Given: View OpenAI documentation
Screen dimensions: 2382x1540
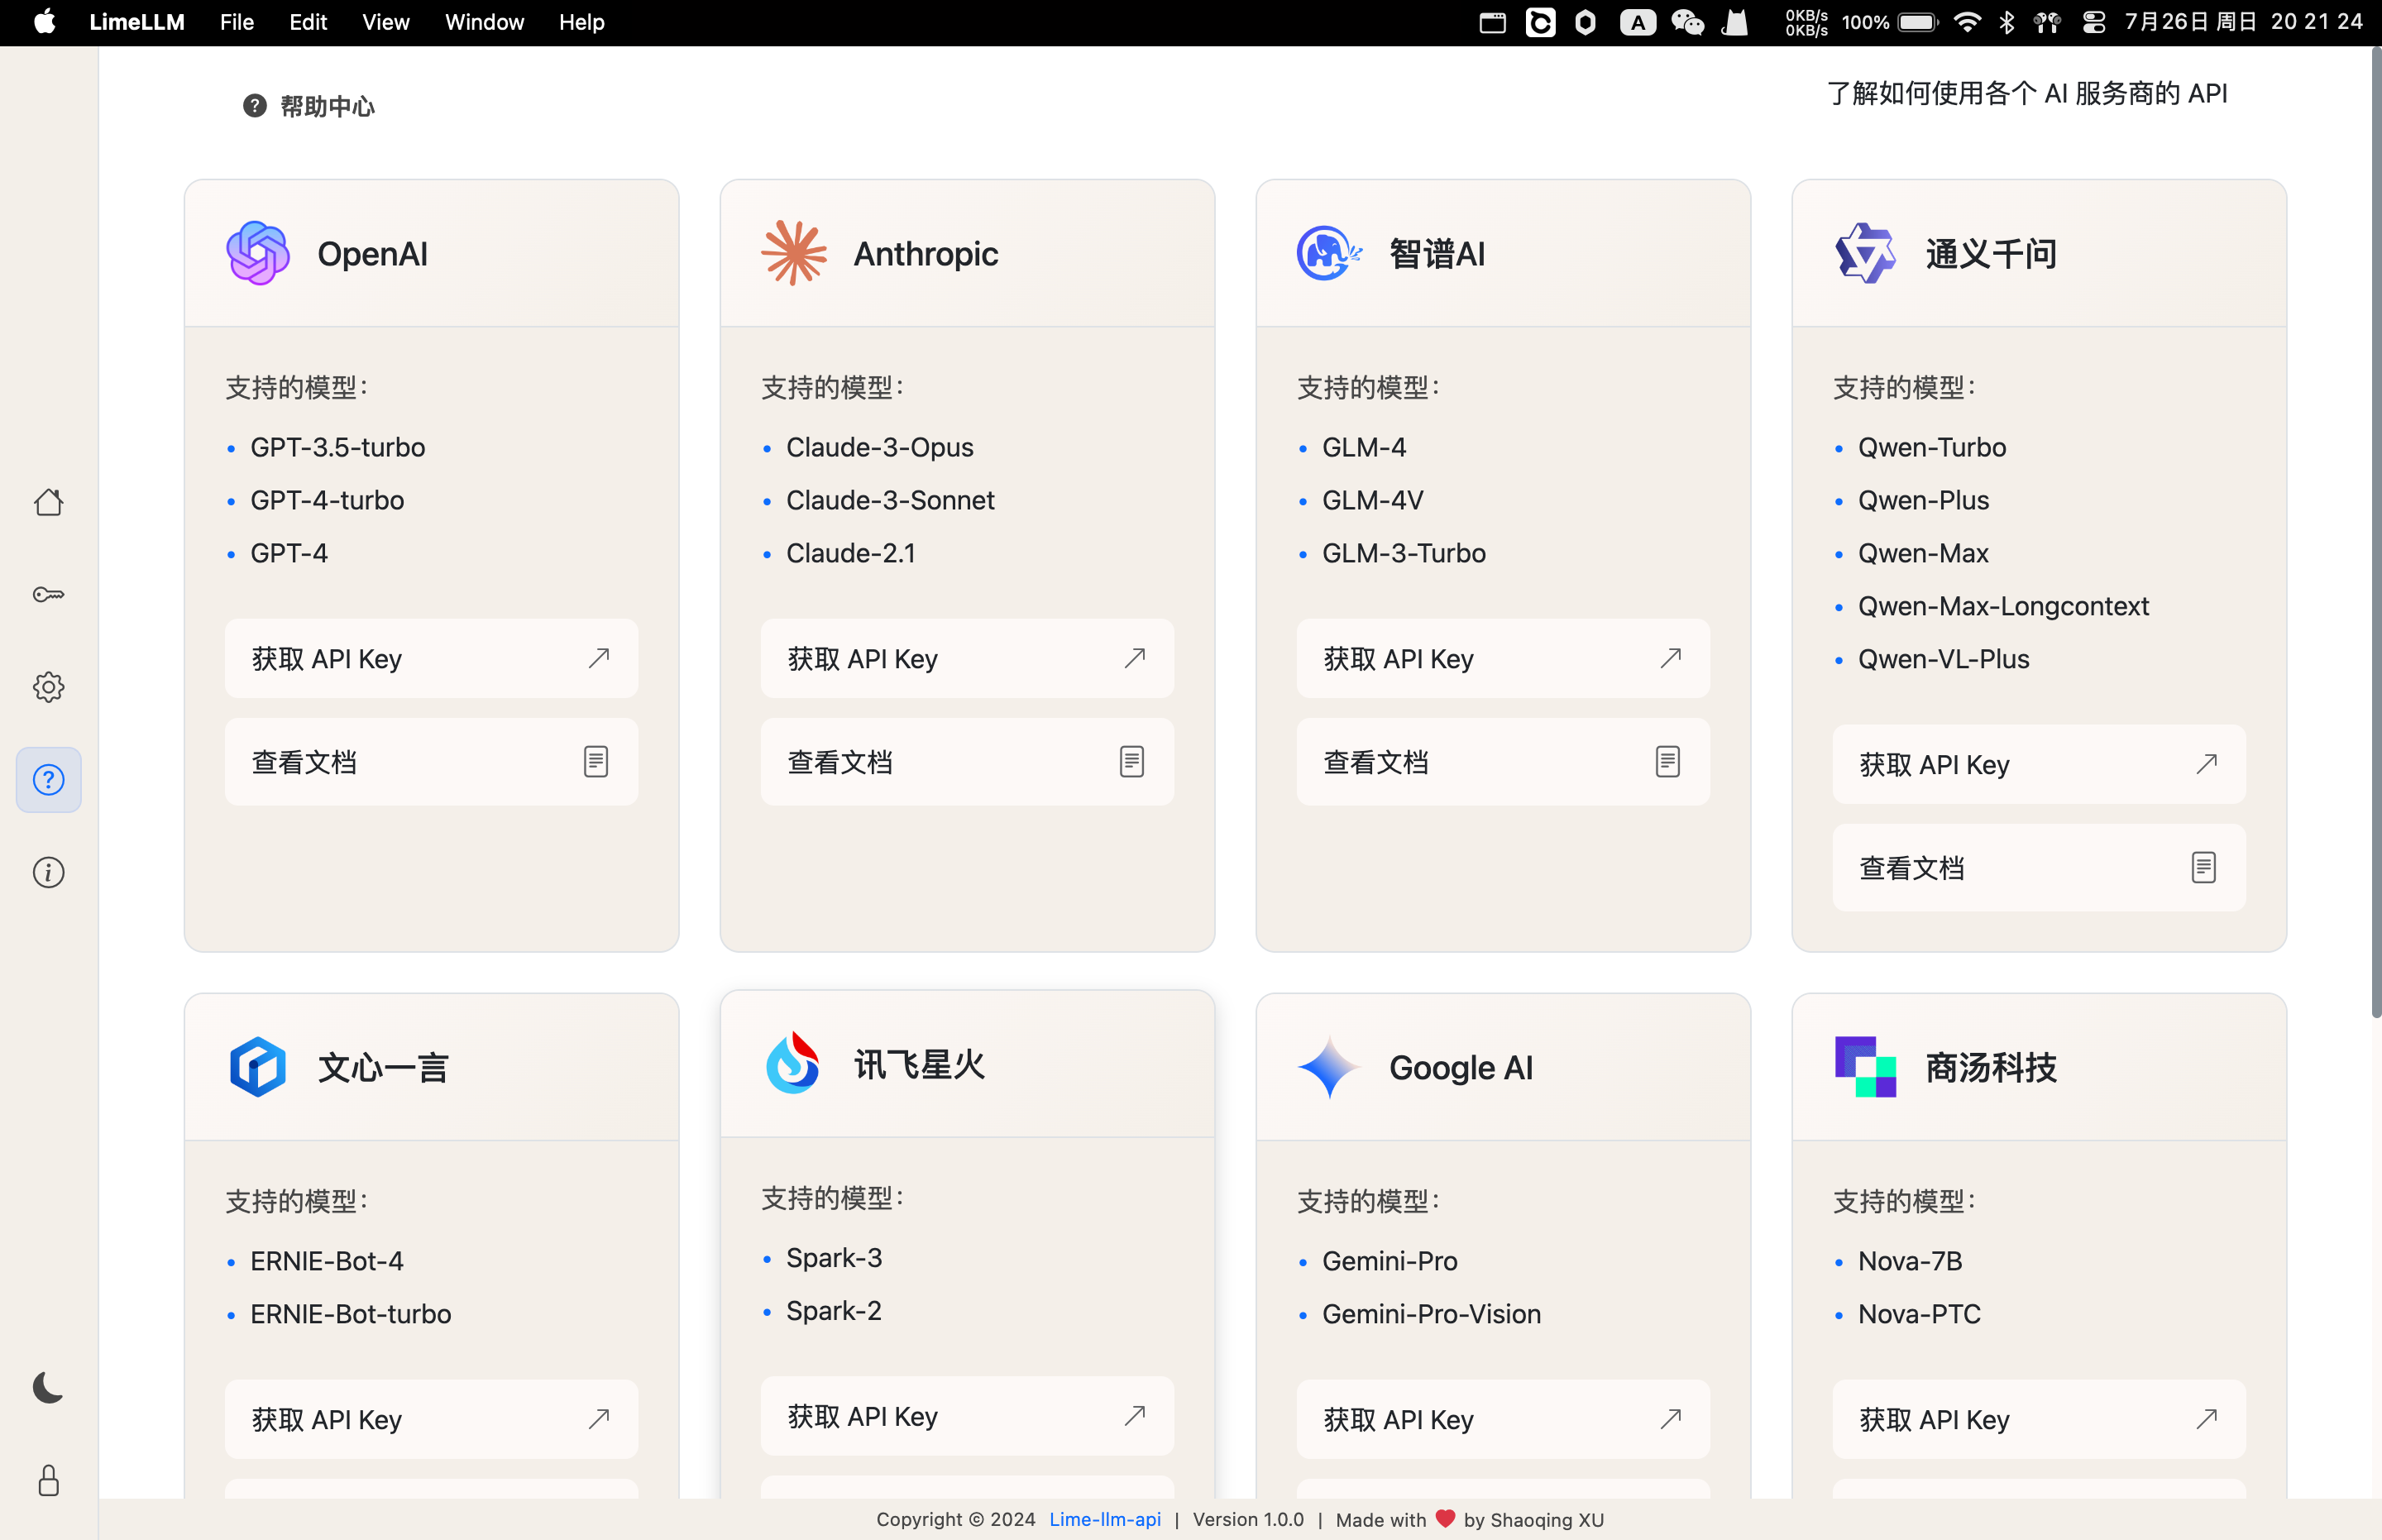Looking at the screenshot, I should 431,762.
